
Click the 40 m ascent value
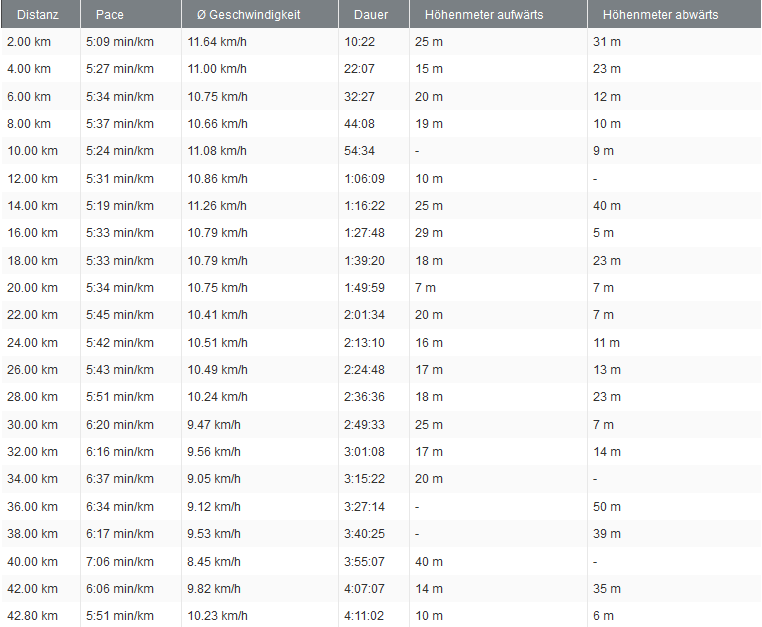click(x=428, y=562)
